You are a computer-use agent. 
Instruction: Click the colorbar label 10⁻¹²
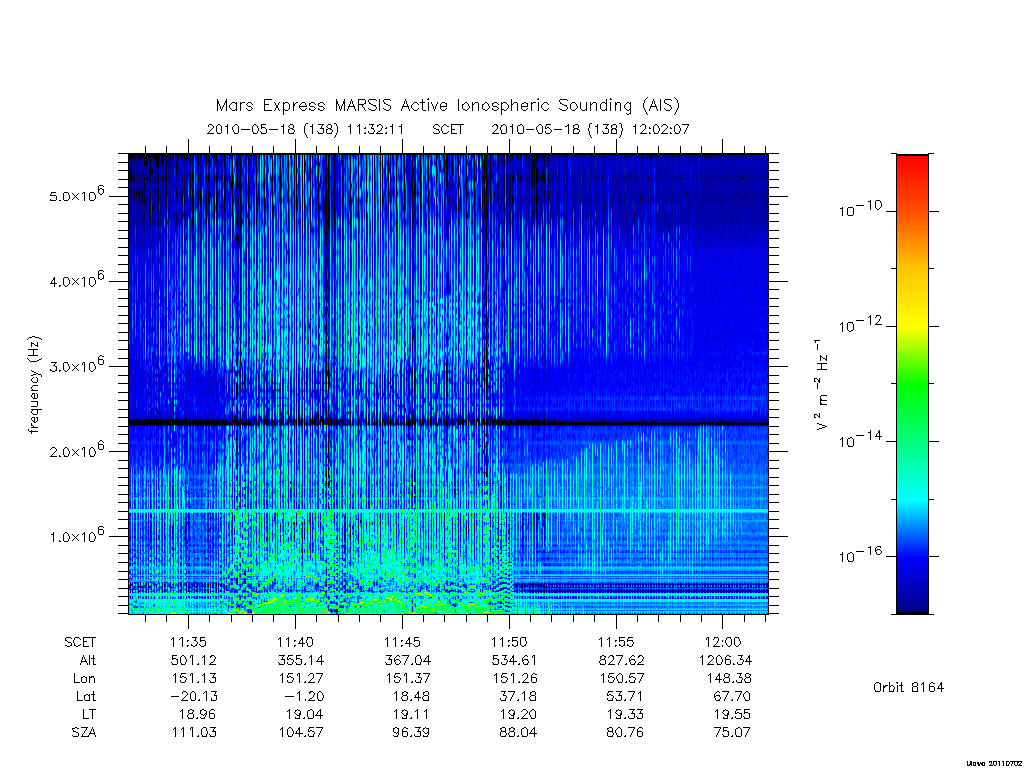pyautogui.click(x=860, y=325)
